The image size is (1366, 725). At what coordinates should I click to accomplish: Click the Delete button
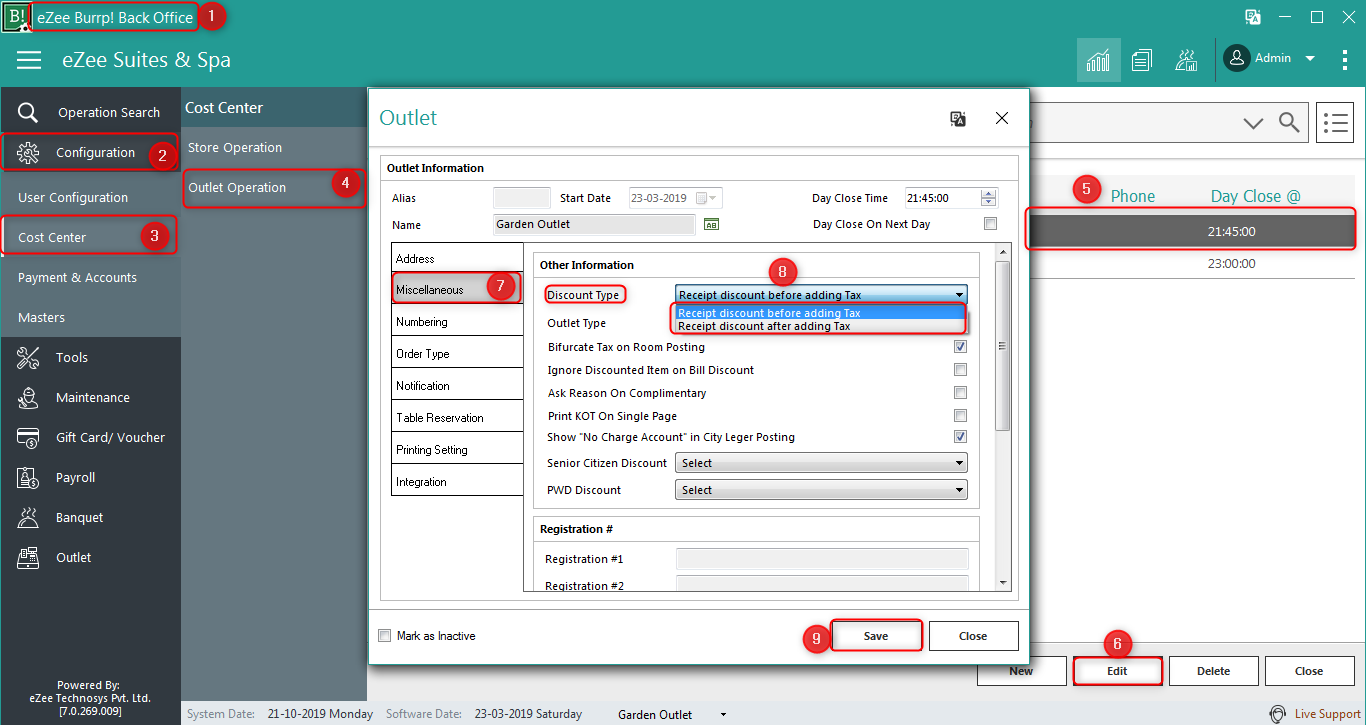point(1213,671)
